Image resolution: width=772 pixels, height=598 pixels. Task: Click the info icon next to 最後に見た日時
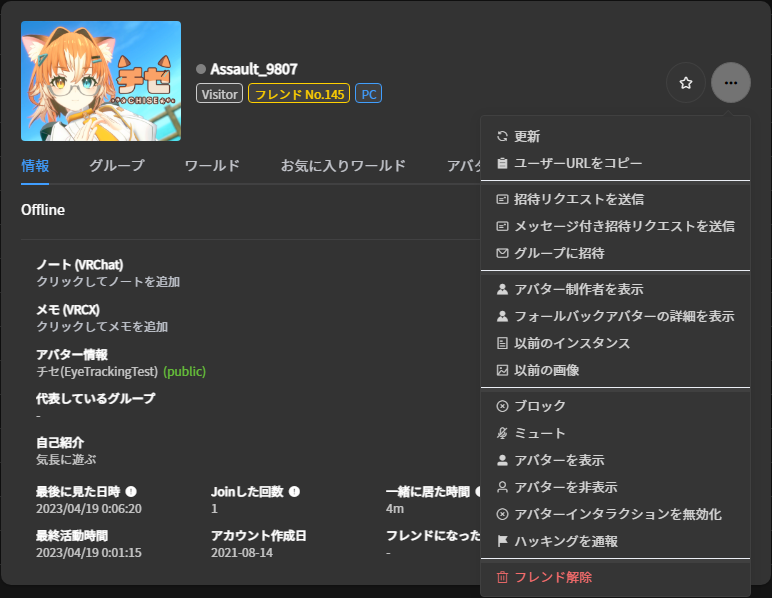131,492
